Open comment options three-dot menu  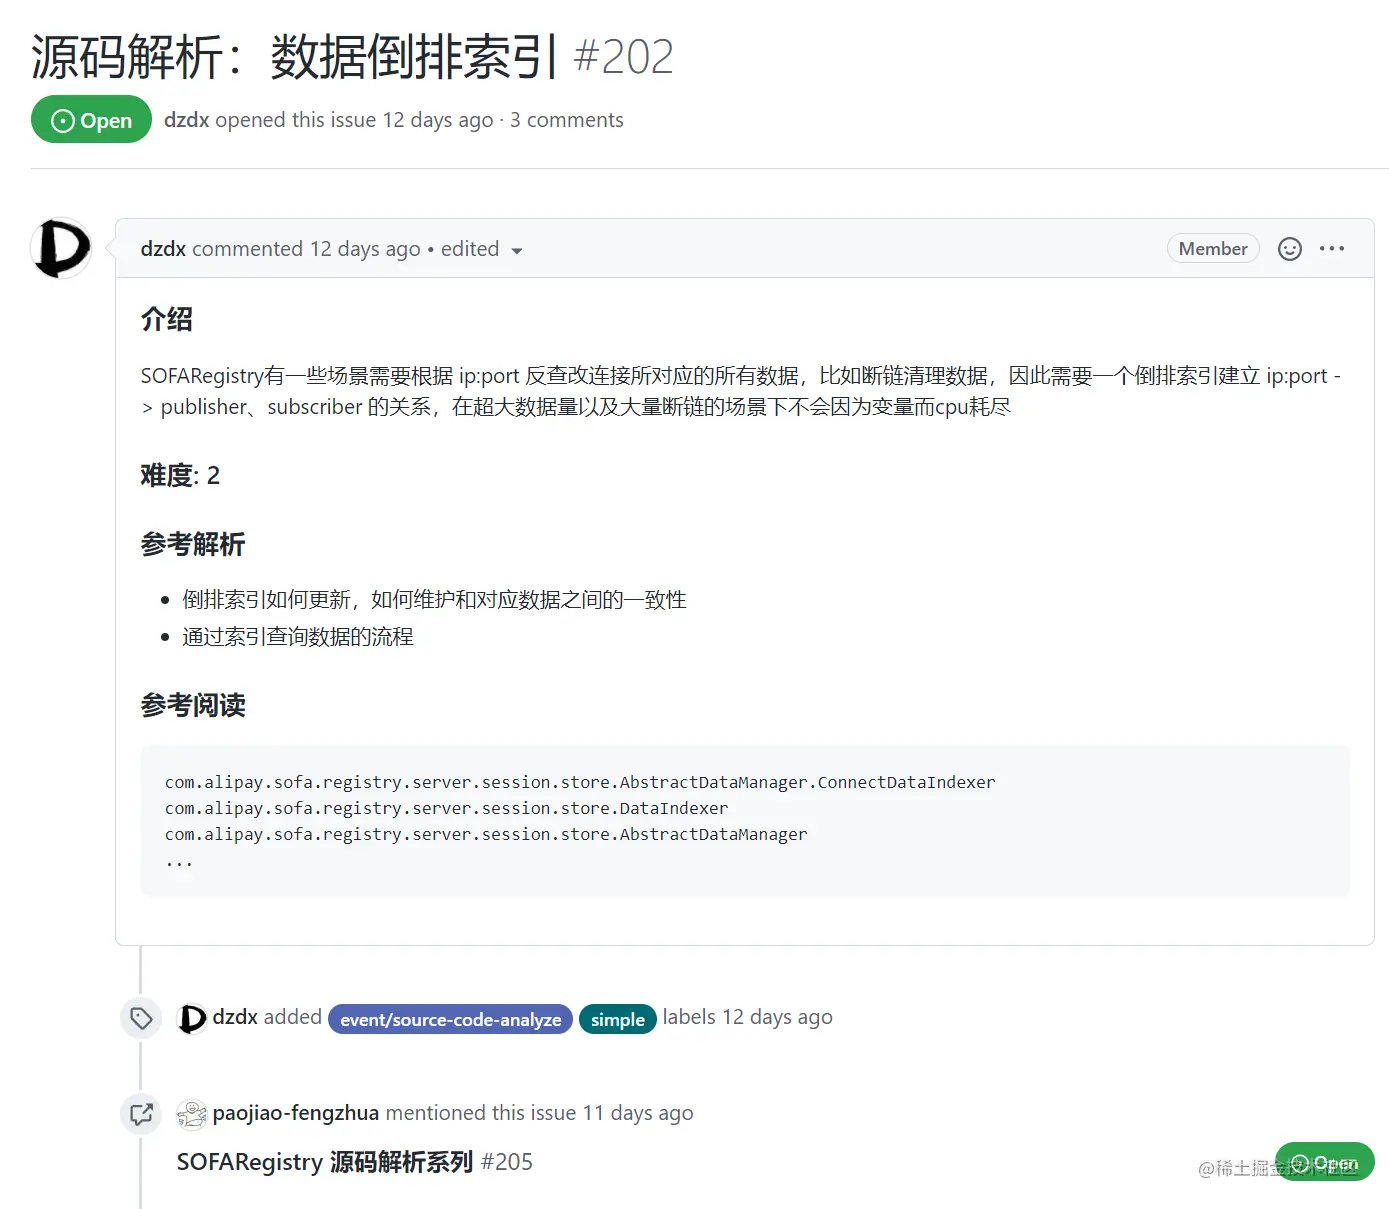coord(1332,249)
